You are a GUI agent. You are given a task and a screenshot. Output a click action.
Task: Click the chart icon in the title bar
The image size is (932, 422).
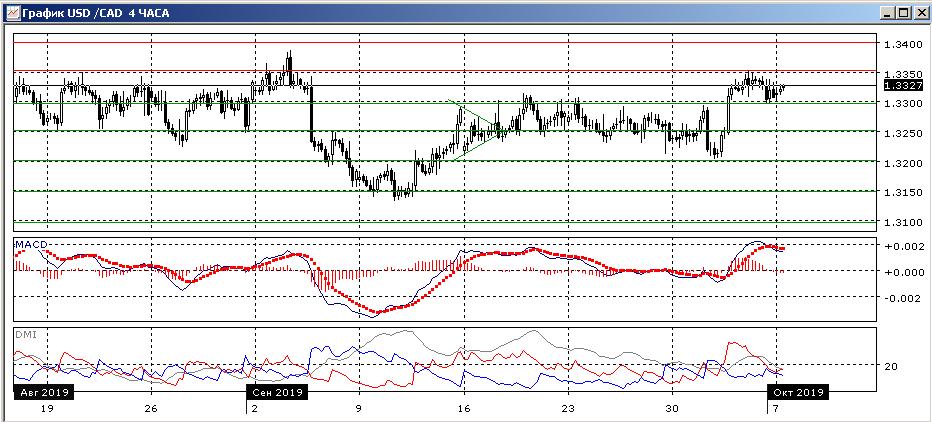tap(11, 12)
